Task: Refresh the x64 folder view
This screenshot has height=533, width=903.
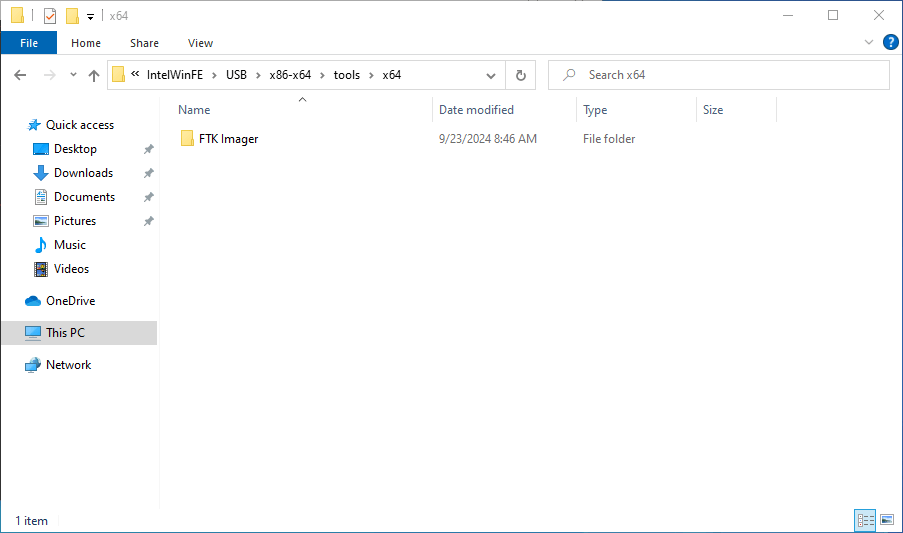Action: click(x=521, y=75)
